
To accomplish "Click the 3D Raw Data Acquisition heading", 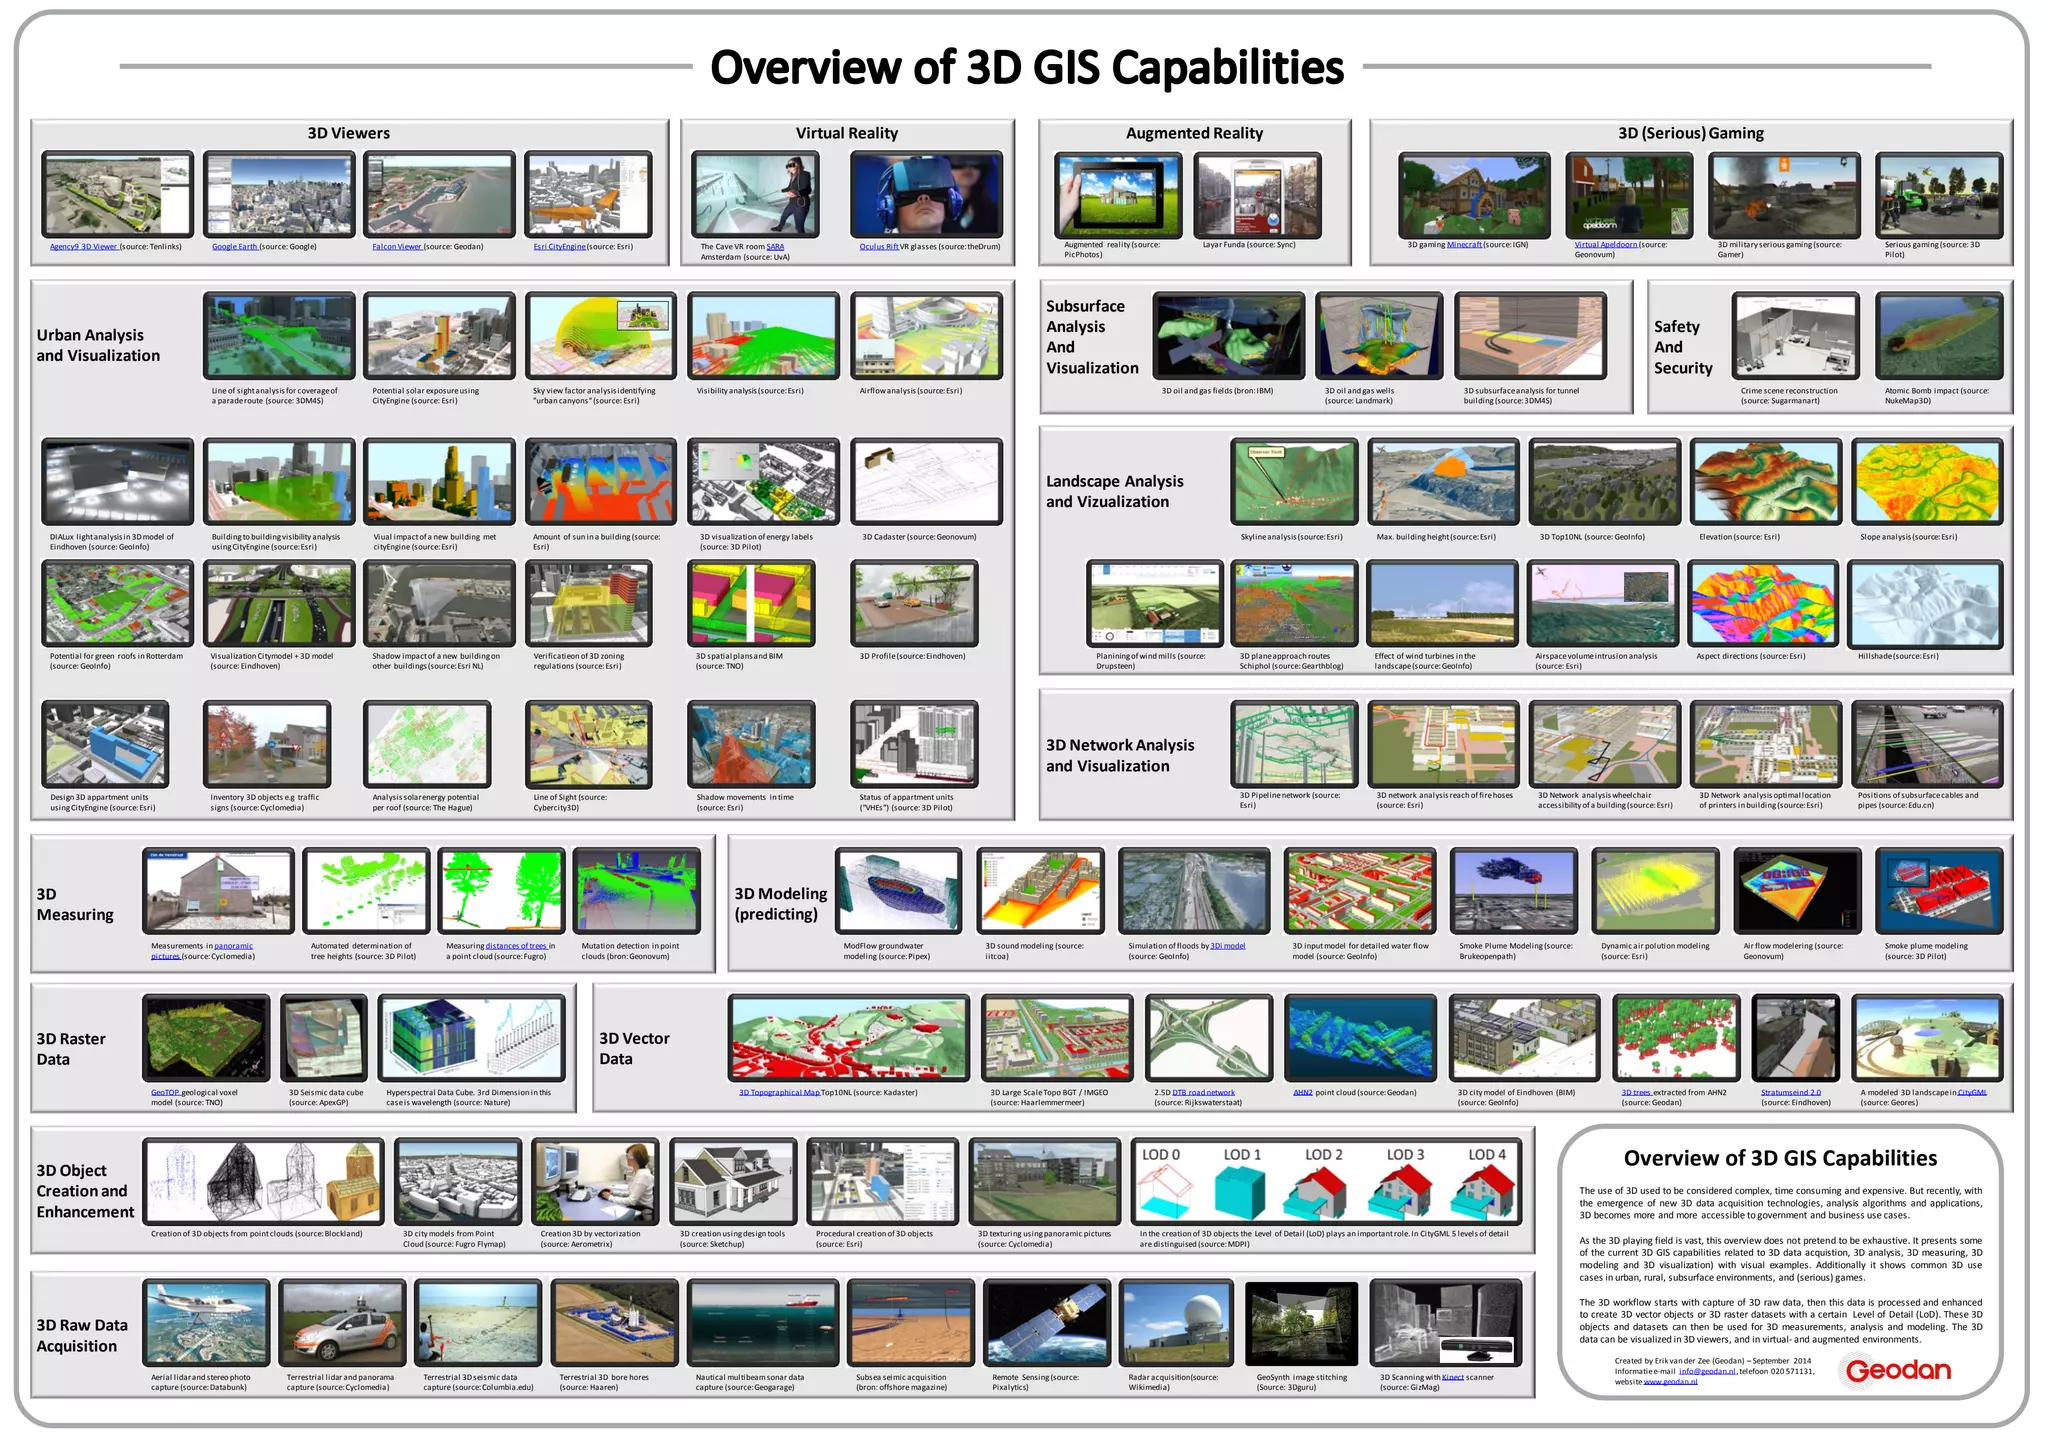I will click(82, 1335).
